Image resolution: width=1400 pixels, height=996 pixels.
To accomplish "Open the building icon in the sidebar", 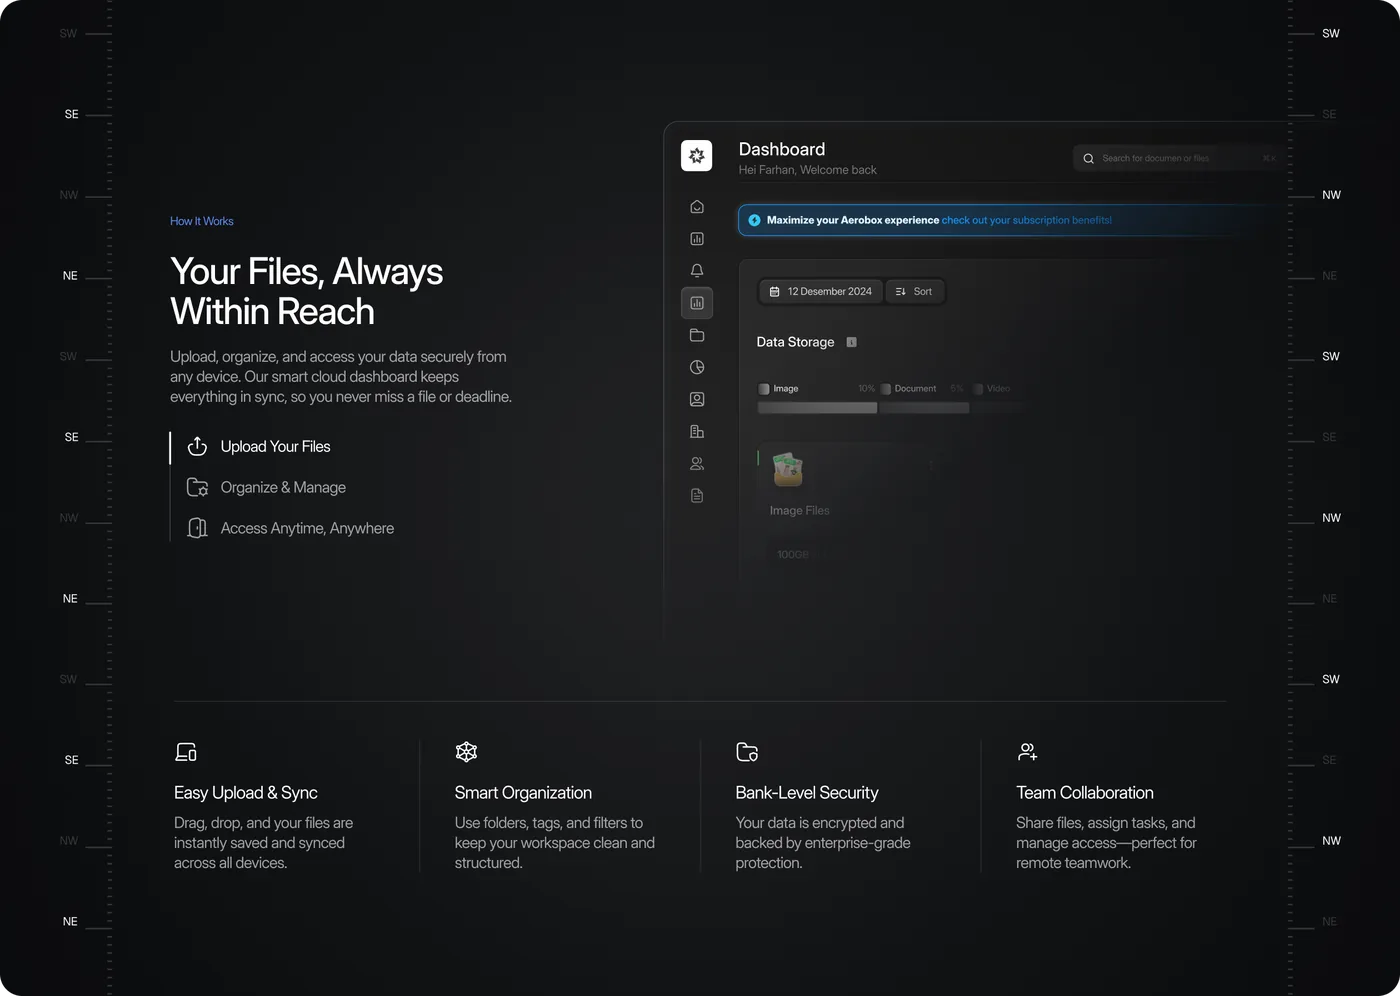I will [x=697, y=431].
